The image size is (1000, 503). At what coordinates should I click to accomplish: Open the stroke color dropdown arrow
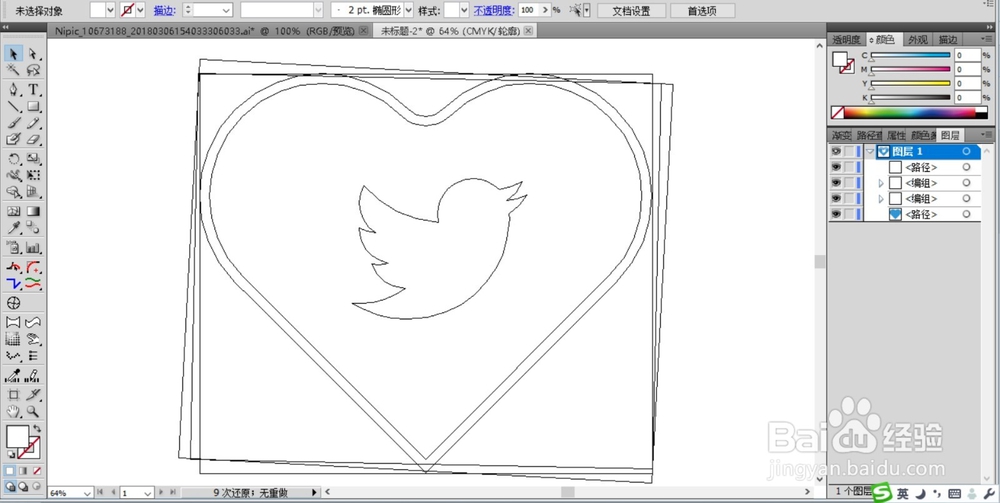140,10
